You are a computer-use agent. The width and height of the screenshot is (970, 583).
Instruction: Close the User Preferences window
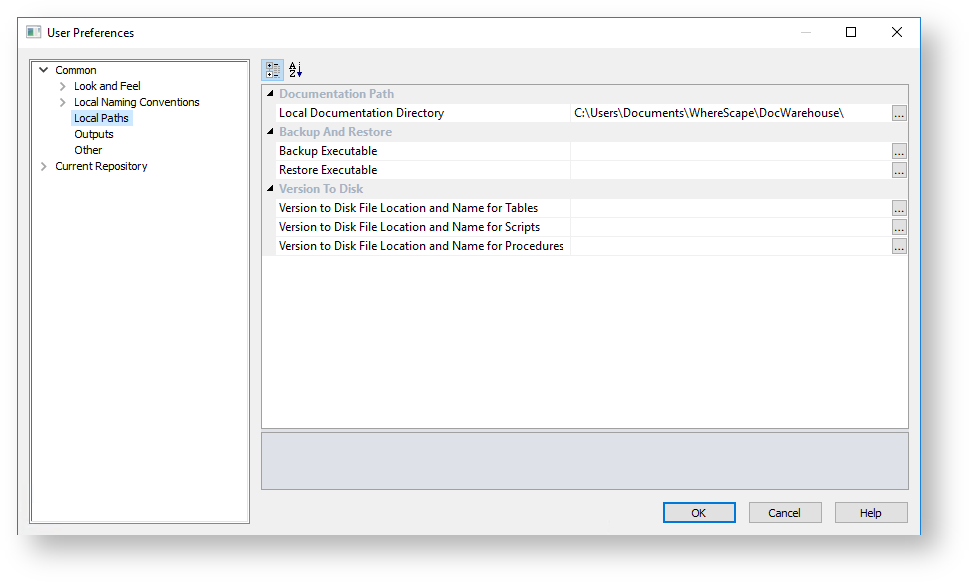tap(897, 32)
